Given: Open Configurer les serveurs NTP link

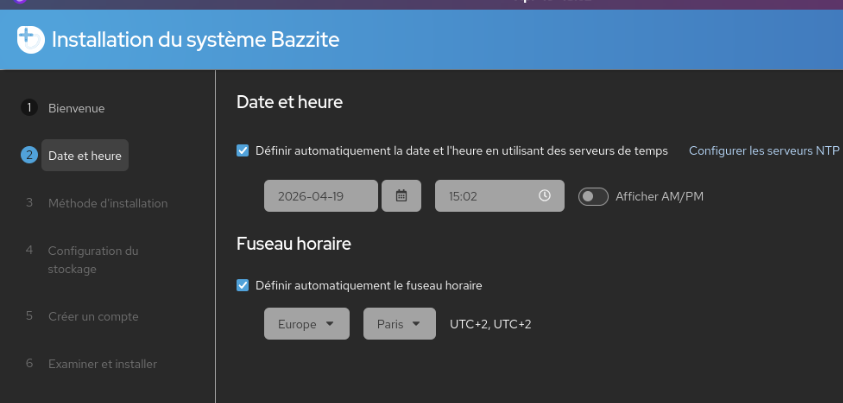Looking at the screenshot, I should [764, 151].
